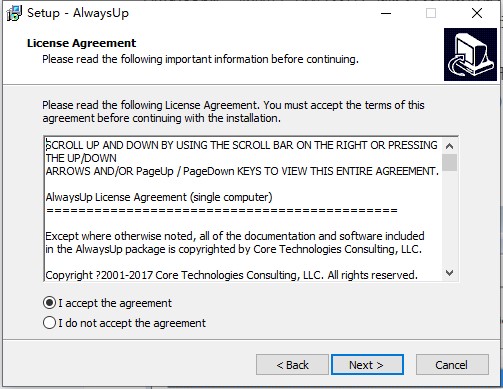503x389 pixels.
Task: Cancel the AlwaysUp setup
Action: coord(452,365)
